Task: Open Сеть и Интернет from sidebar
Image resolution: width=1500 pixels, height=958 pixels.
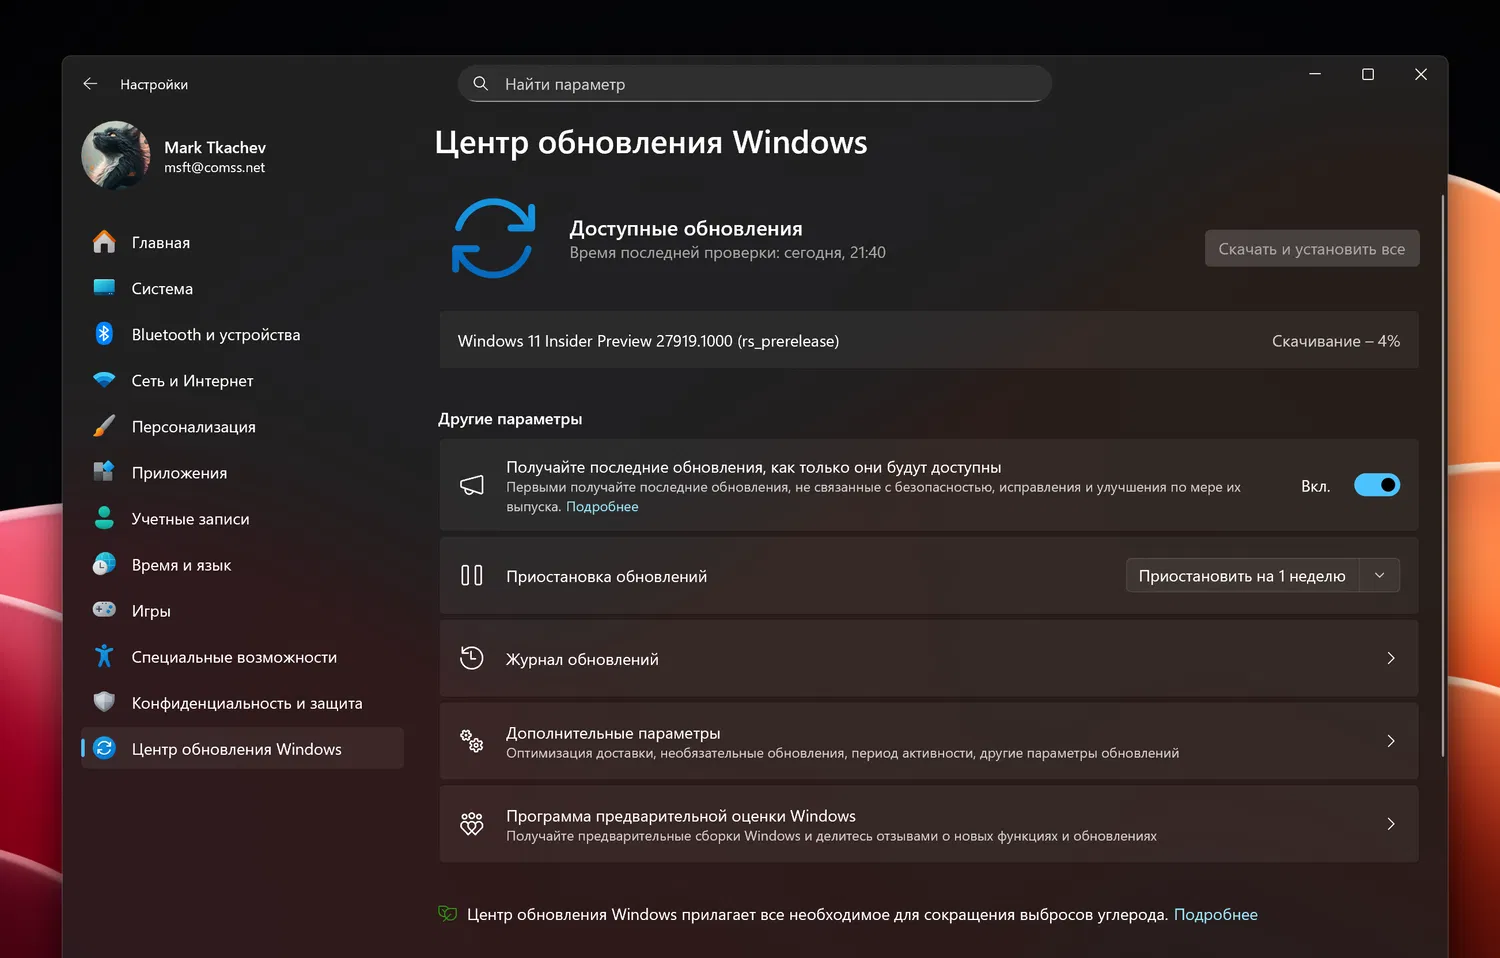Action: [190, 380]
